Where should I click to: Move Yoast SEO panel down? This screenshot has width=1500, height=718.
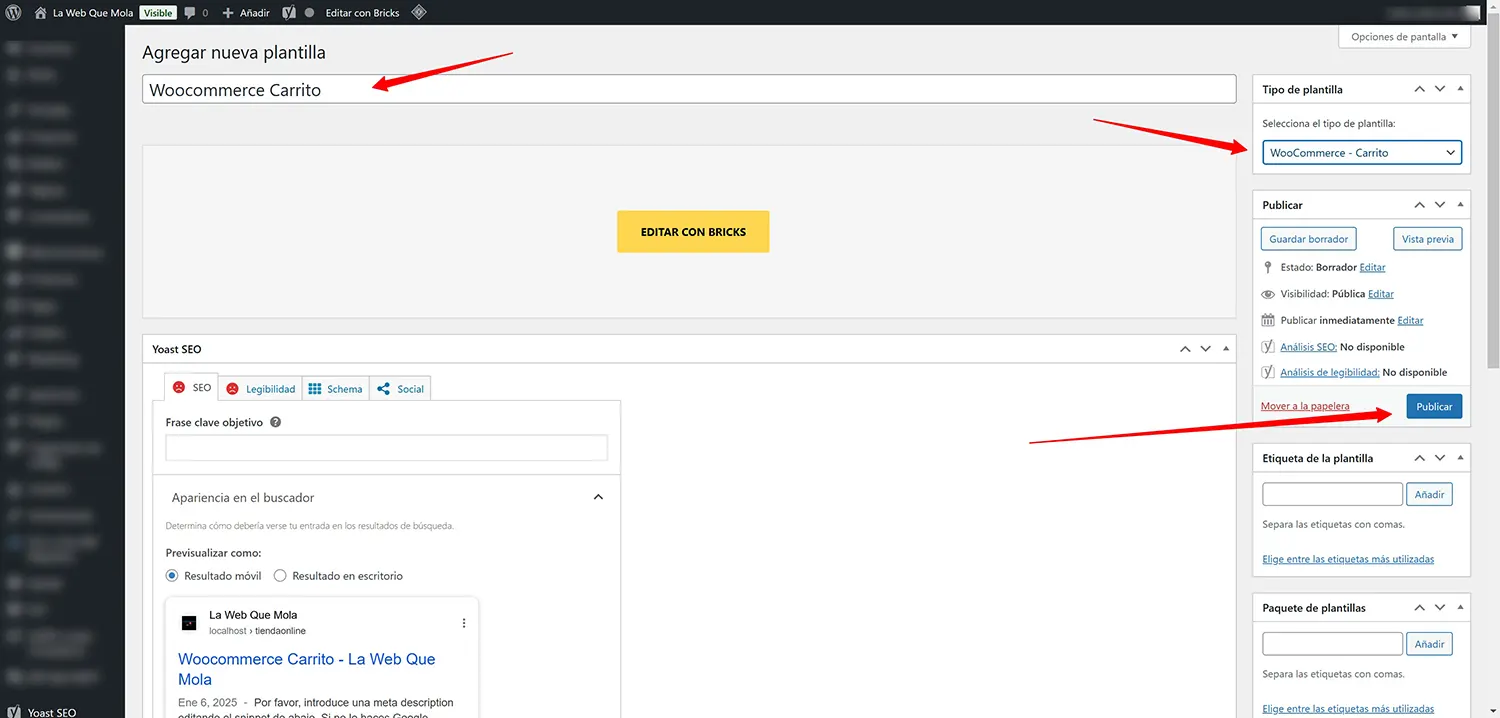click(1206, 349)
